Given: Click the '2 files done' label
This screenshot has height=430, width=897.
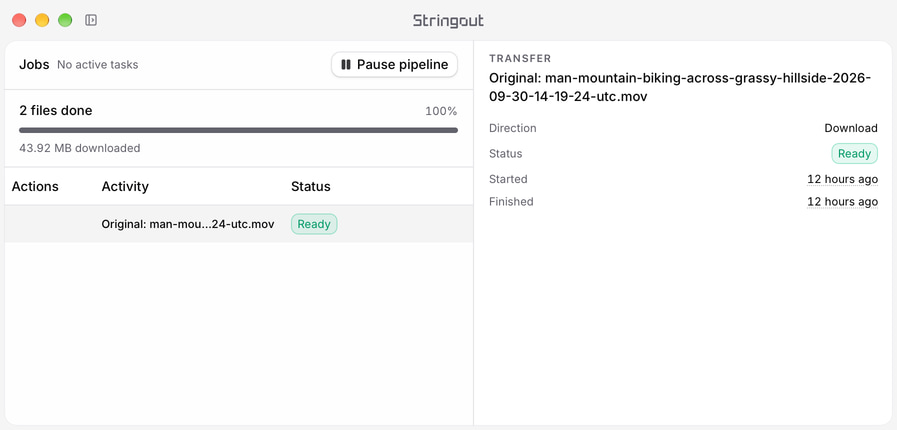Looking at the screenshot, I should [55, 110].
